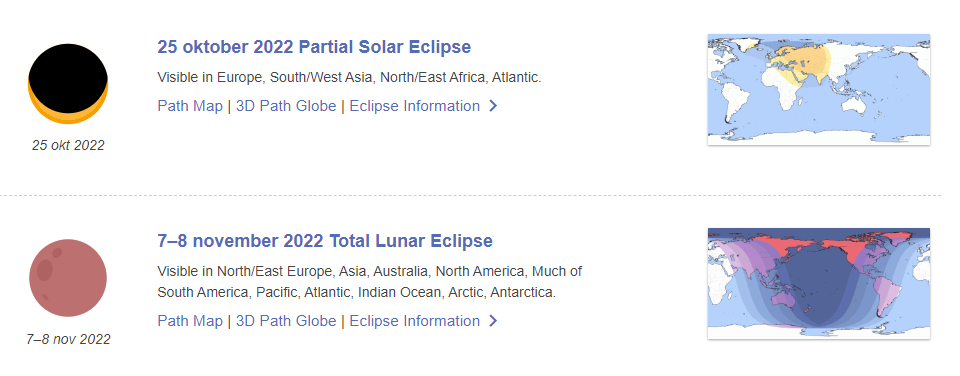Click the '7–8 nov 2022' date caption

pos(68,339)
